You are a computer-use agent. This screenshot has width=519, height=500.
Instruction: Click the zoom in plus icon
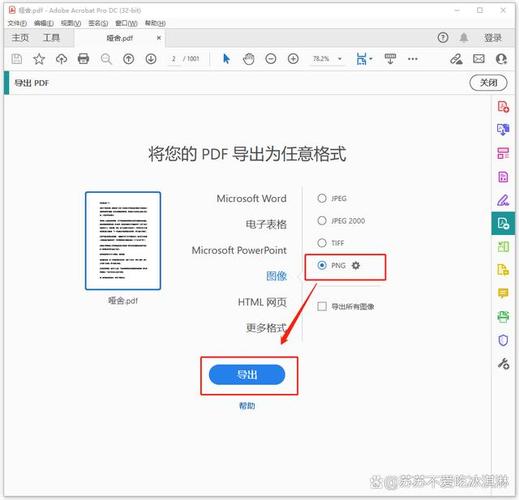click(293, 59)
